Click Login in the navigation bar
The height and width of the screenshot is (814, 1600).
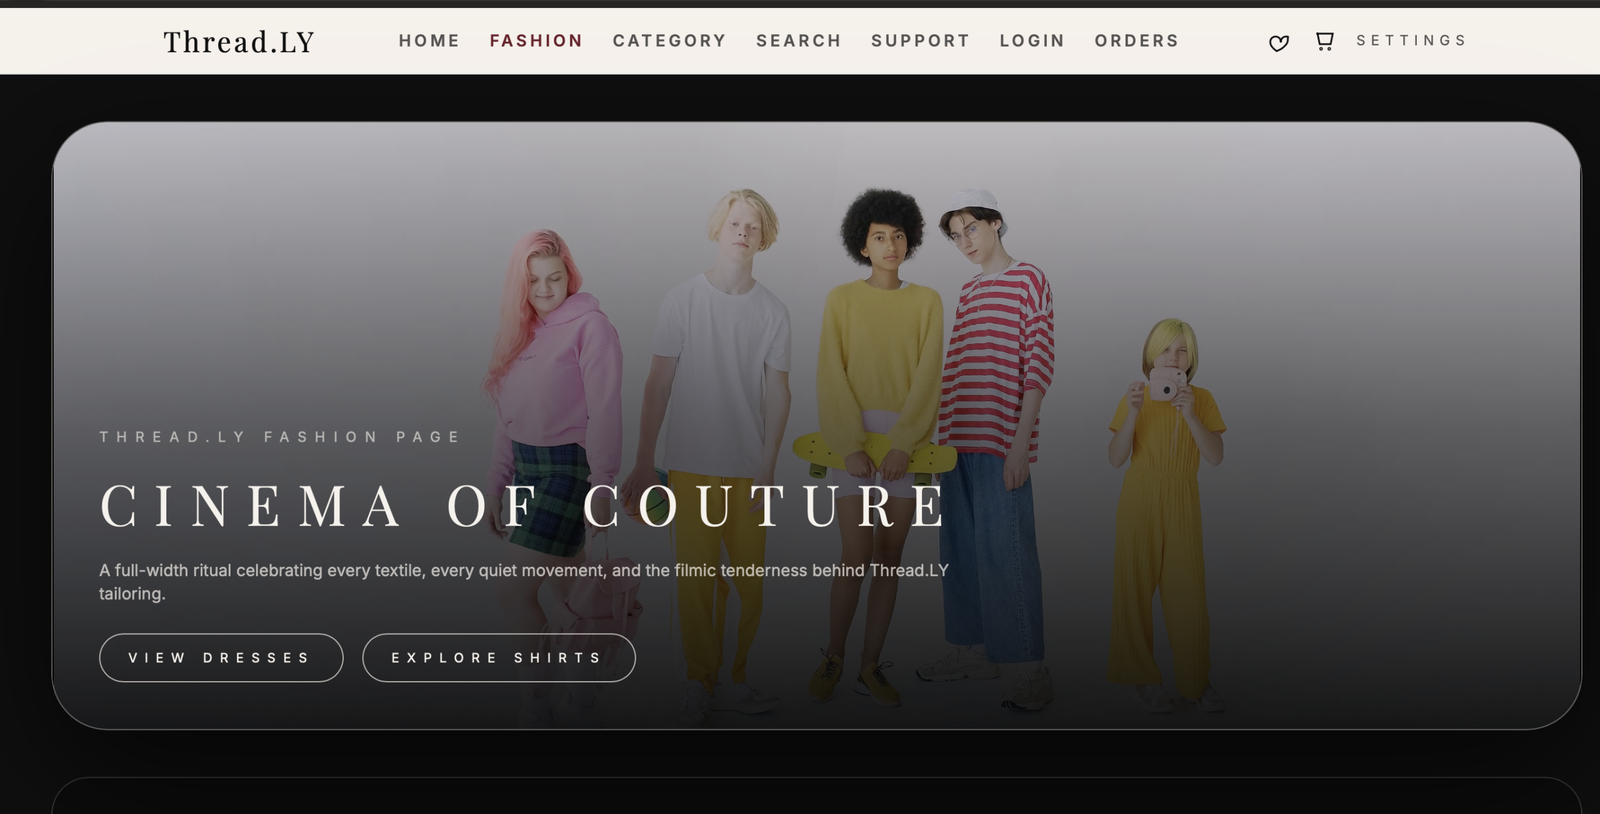(x=1032, y=41)
